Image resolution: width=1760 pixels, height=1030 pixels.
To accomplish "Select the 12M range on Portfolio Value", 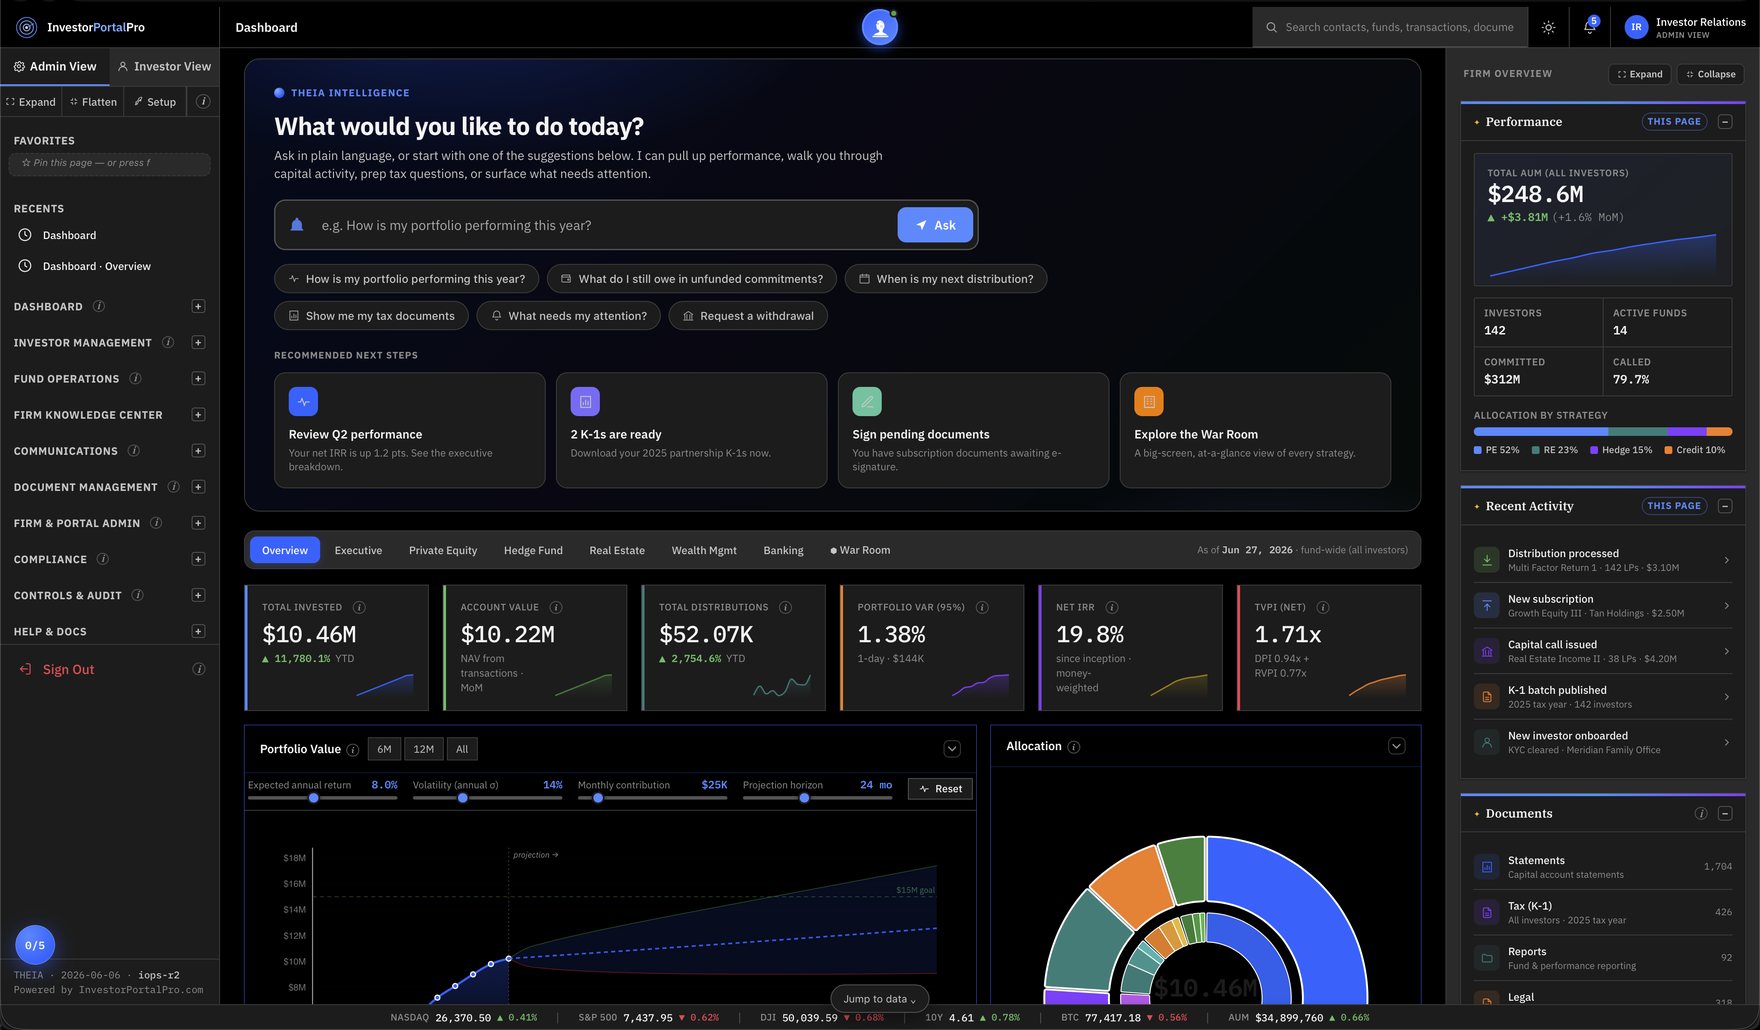I will [424, 749].
